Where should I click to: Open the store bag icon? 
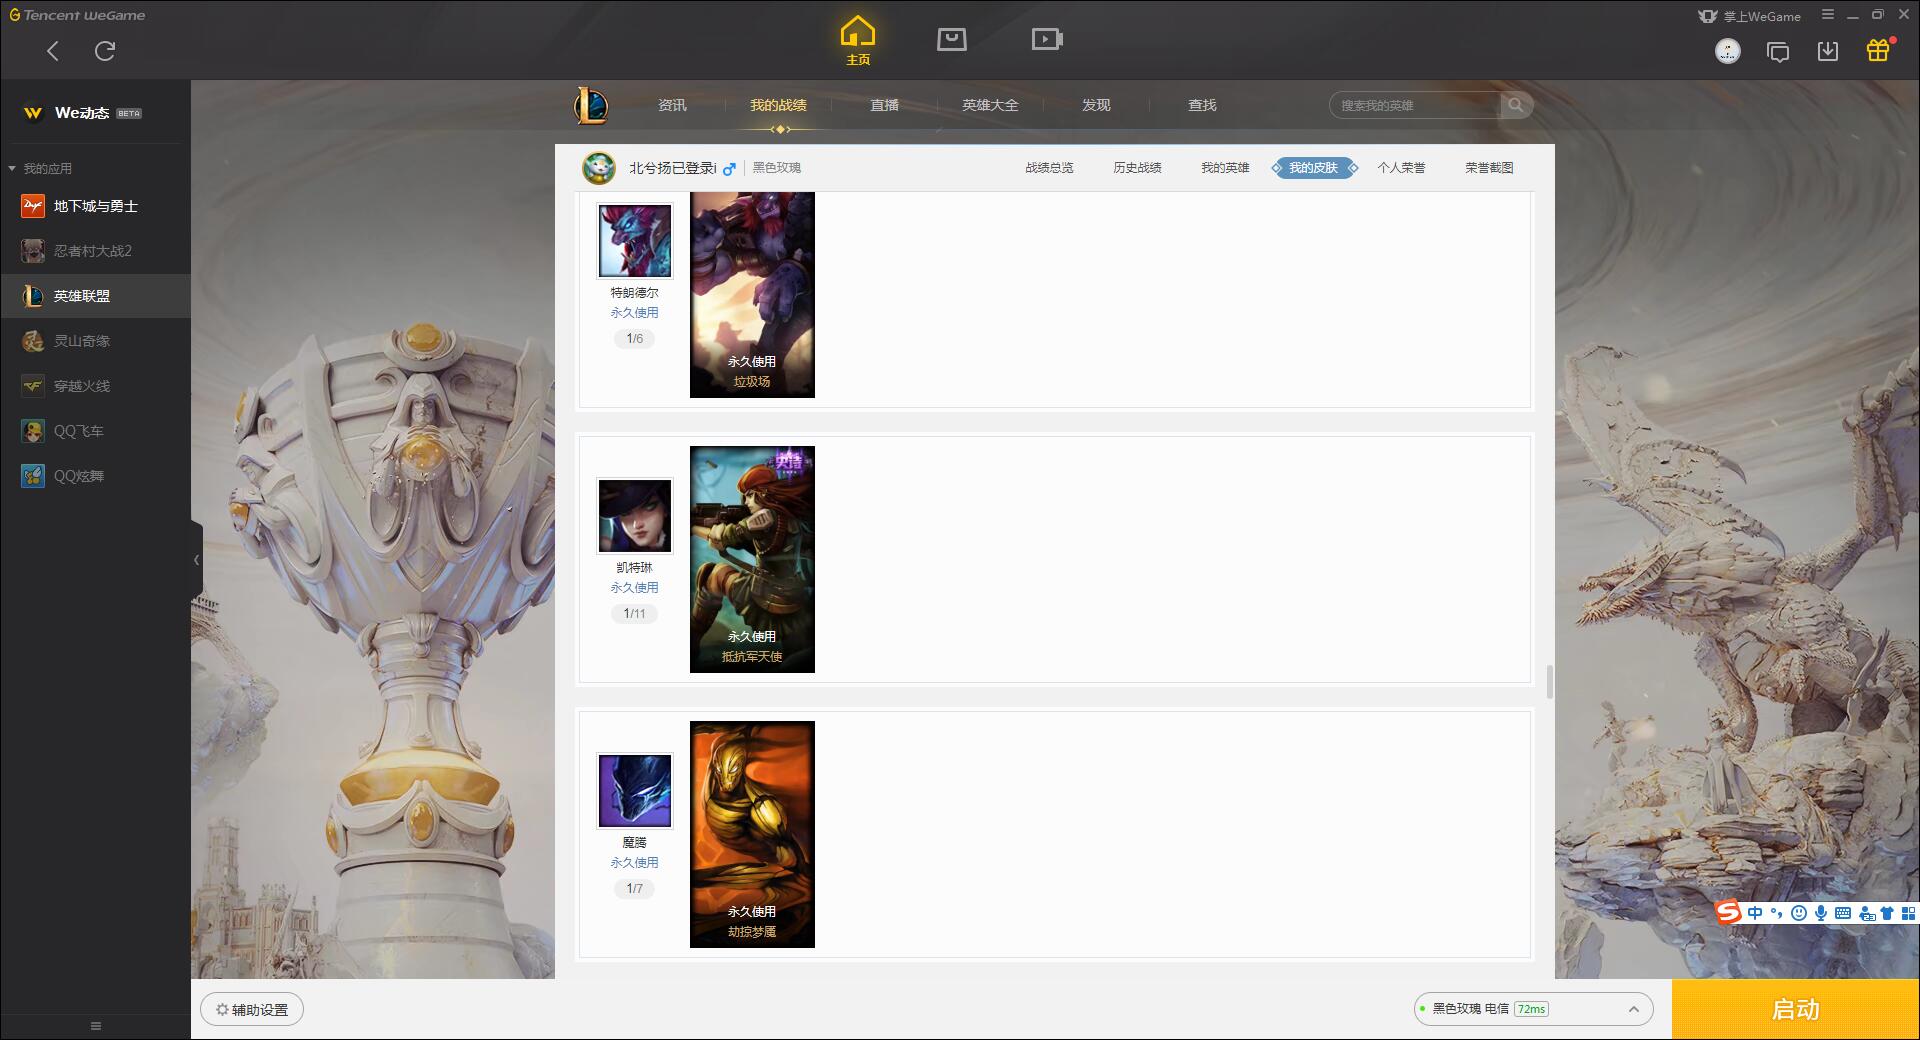951,39
